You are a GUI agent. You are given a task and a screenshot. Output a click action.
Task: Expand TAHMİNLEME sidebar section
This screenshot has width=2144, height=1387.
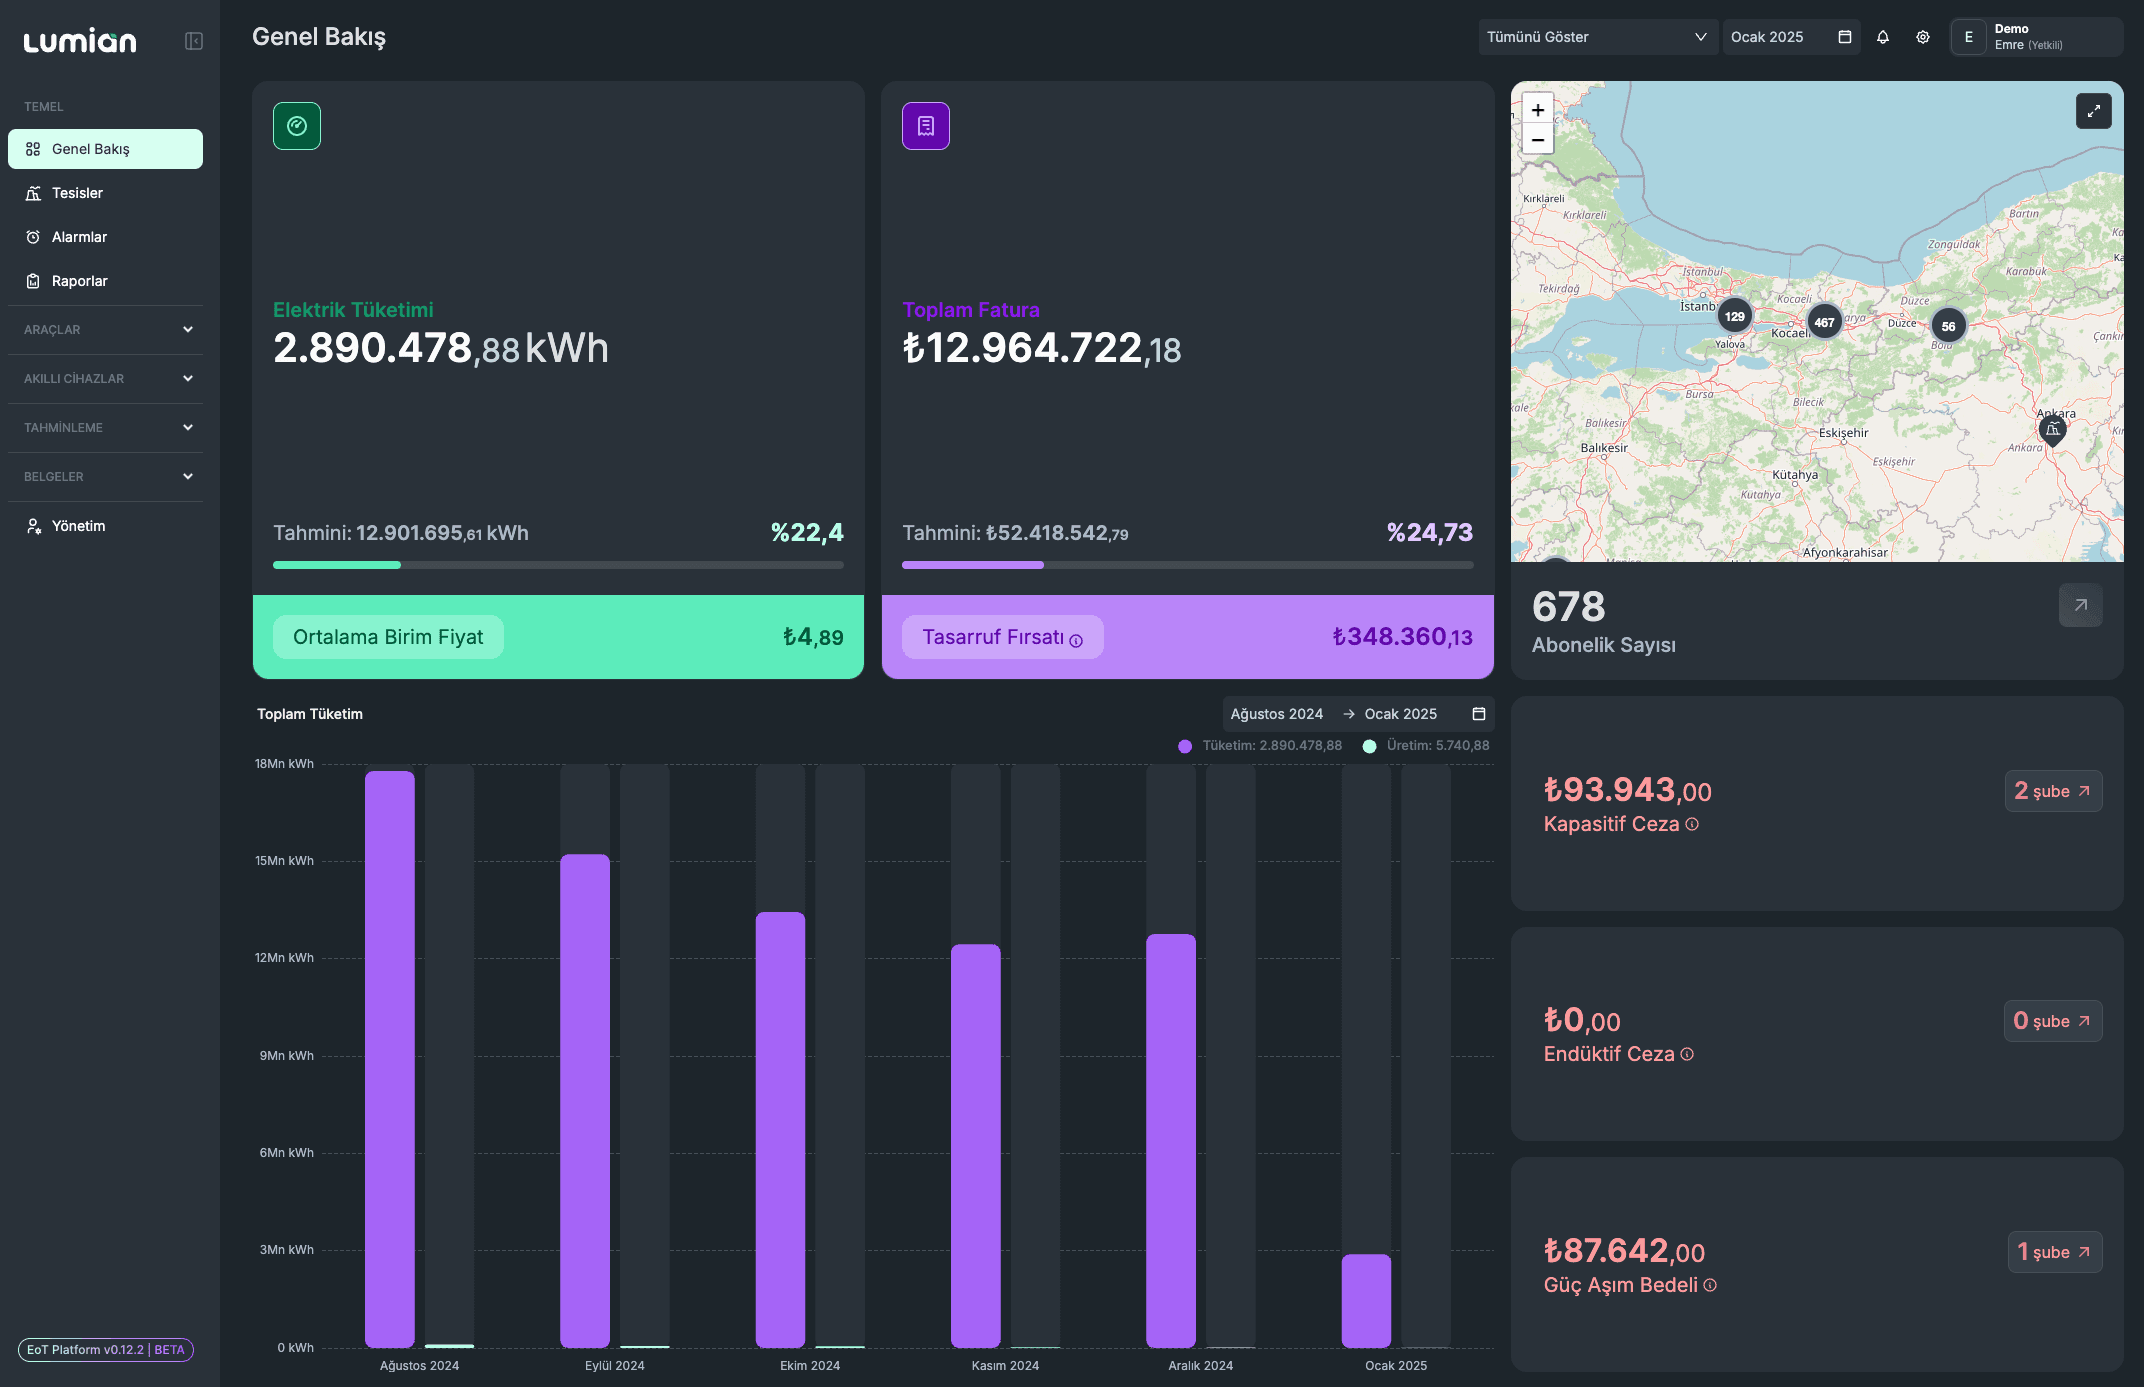click(x=105, y=428)
